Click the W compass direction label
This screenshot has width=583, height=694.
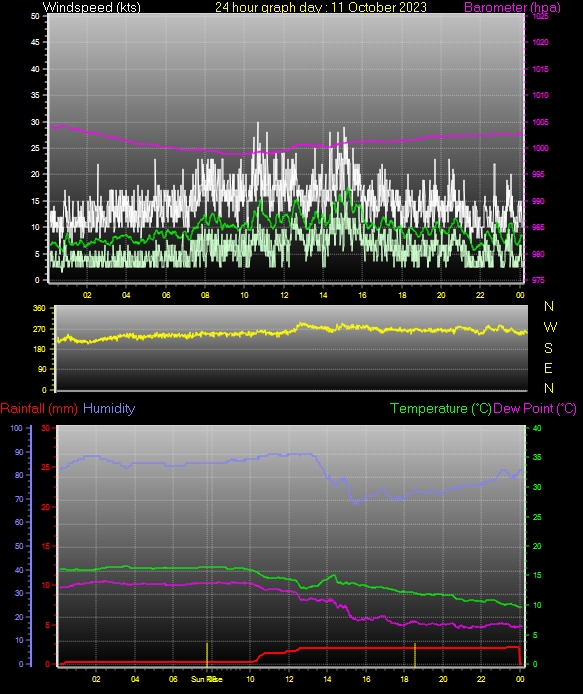click(x=550, y=327)
